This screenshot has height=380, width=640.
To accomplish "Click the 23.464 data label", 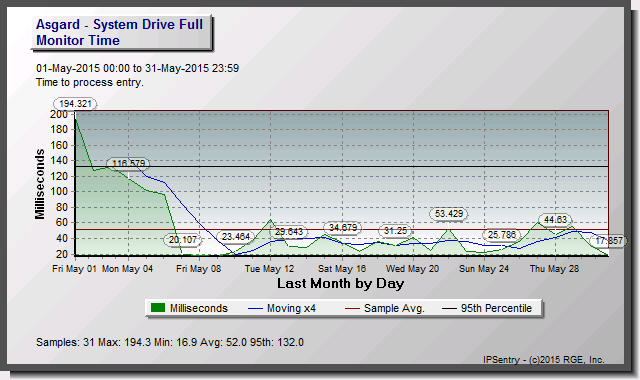I will coord(236,237).
